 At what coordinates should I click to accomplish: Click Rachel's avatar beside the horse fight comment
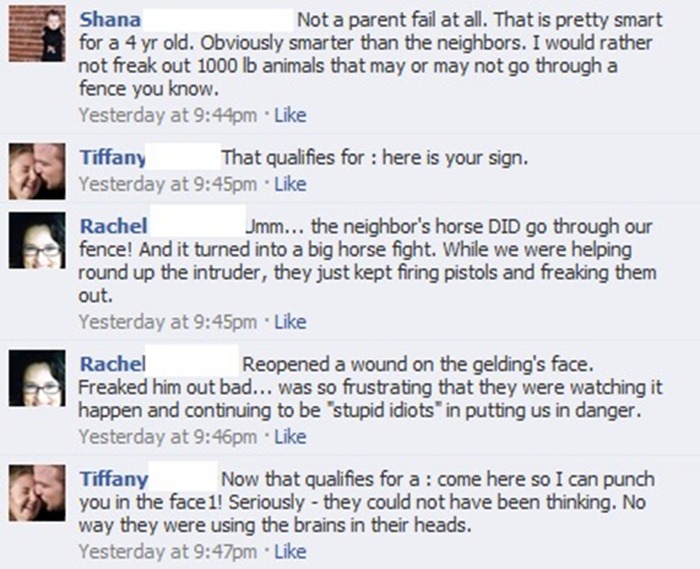pyautogui.click(x=36, y=241)
